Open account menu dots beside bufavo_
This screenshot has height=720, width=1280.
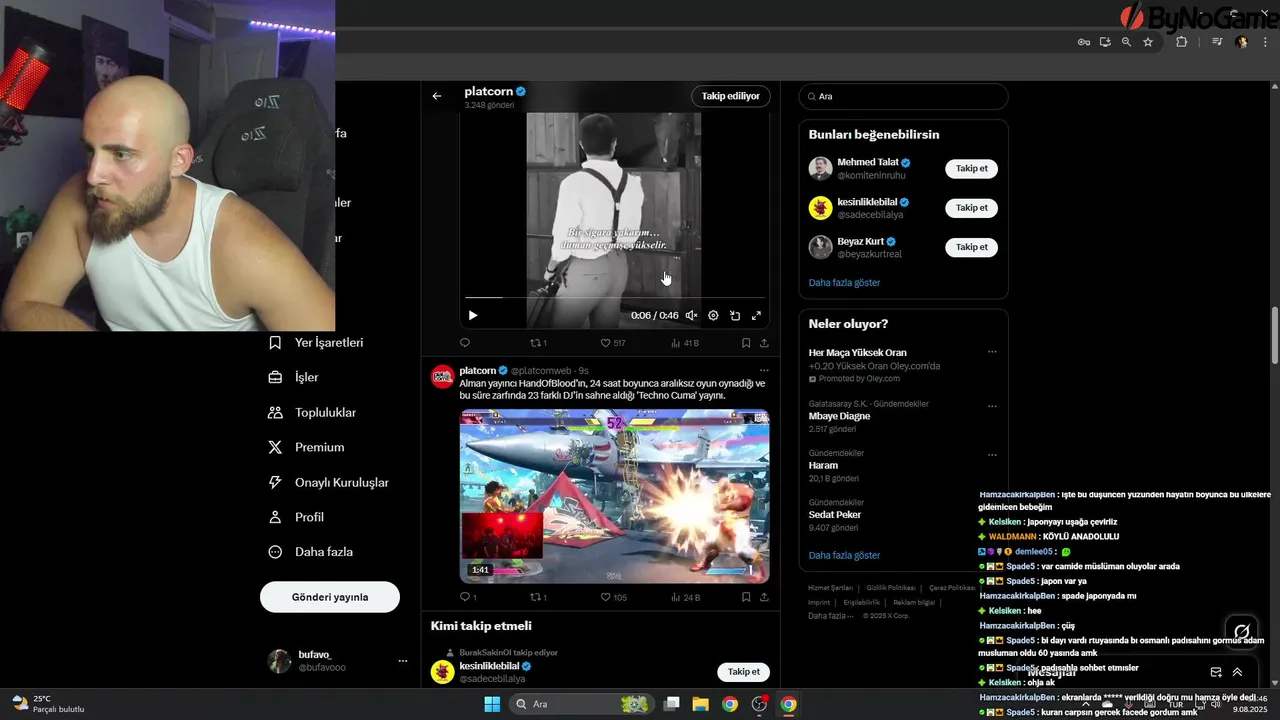tap(403, 661)
